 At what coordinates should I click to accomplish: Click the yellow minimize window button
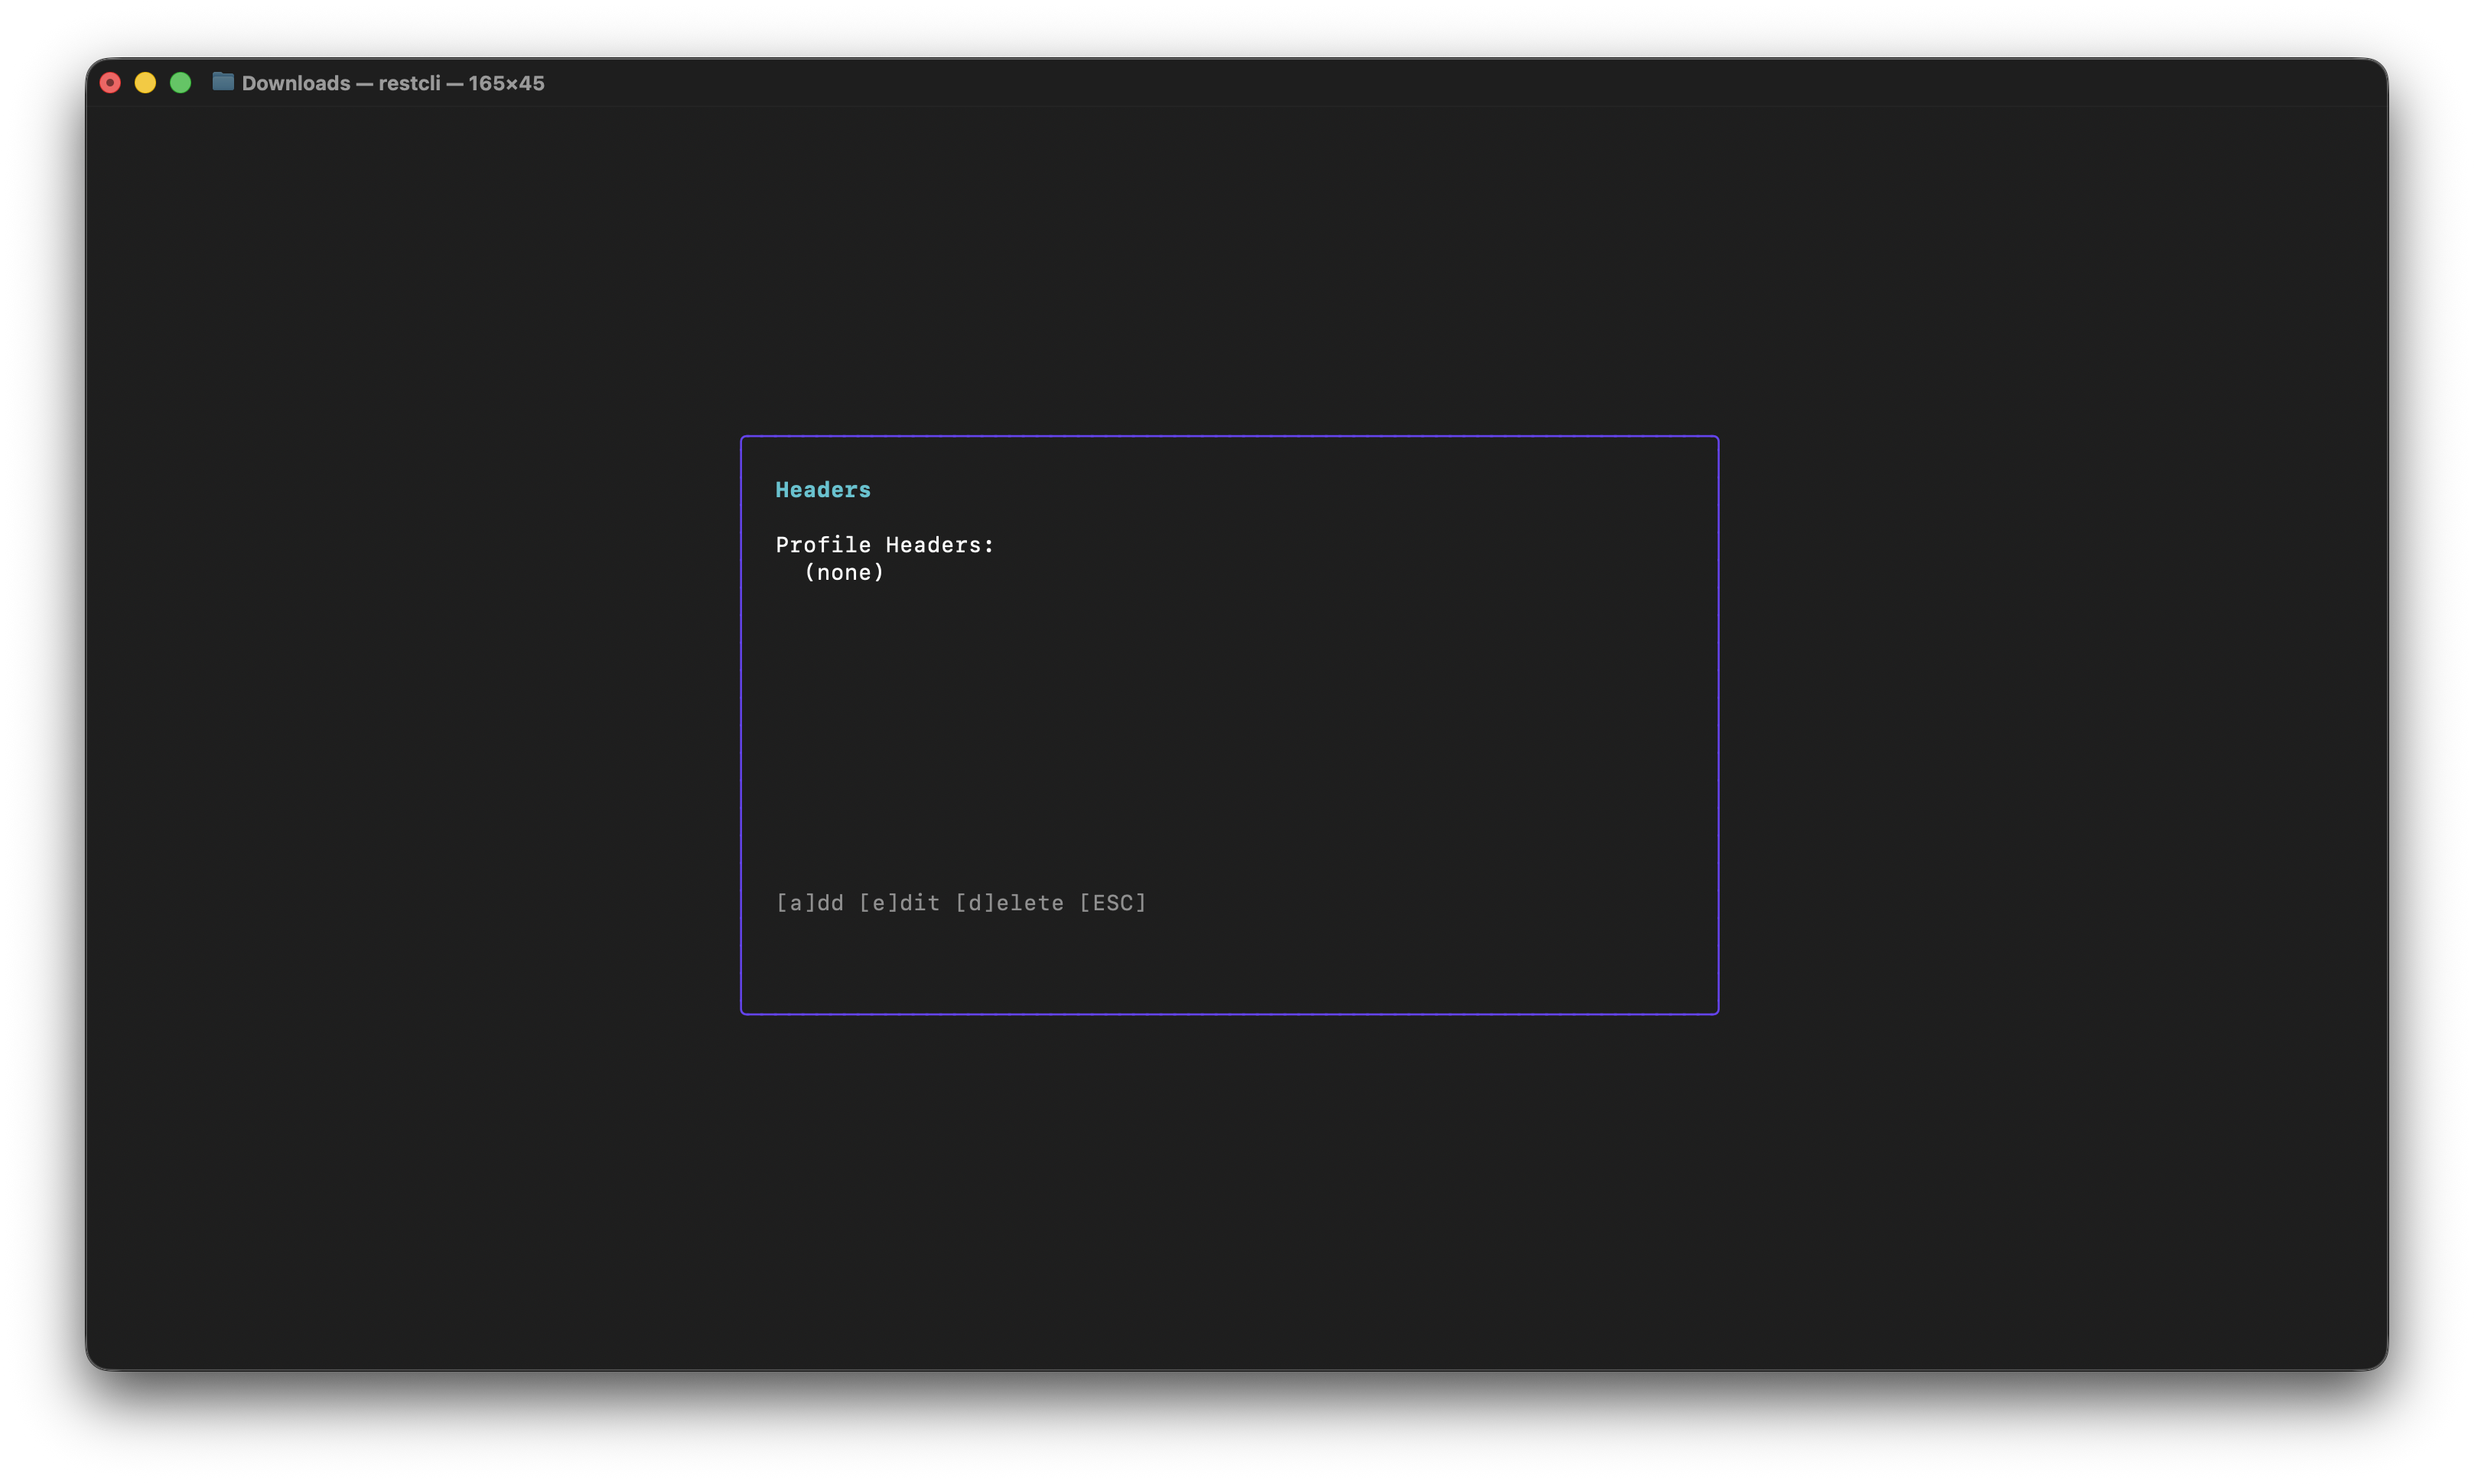click(146, 82)
